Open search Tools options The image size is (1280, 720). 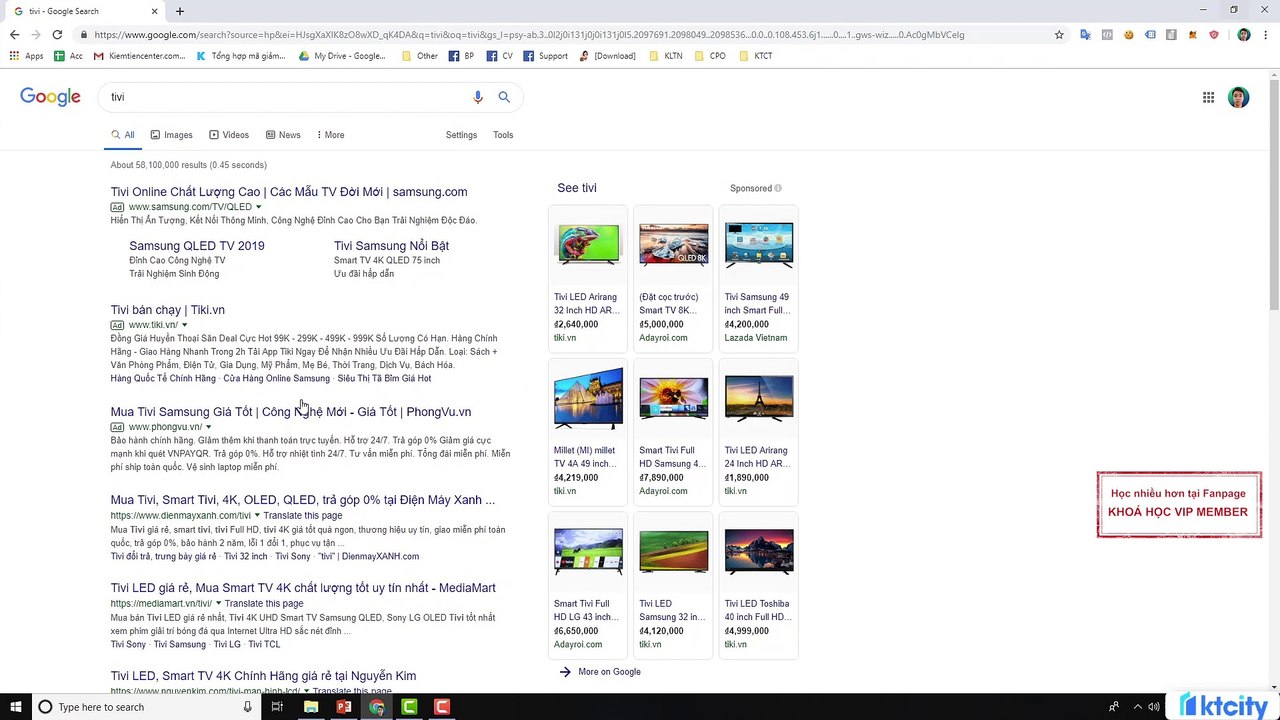pos(503,135)
